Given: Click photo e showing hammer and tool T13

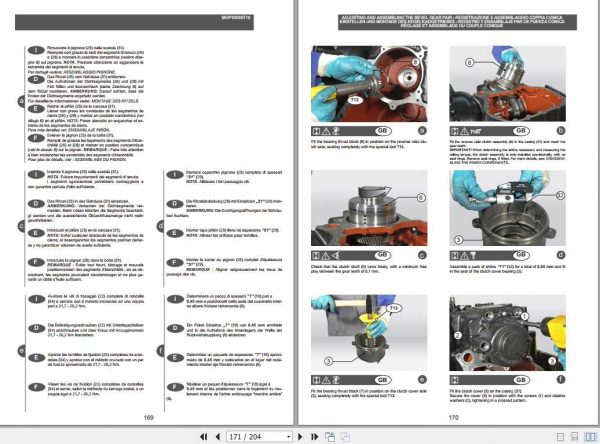Looking at the screenshot, I should [369, 333].
